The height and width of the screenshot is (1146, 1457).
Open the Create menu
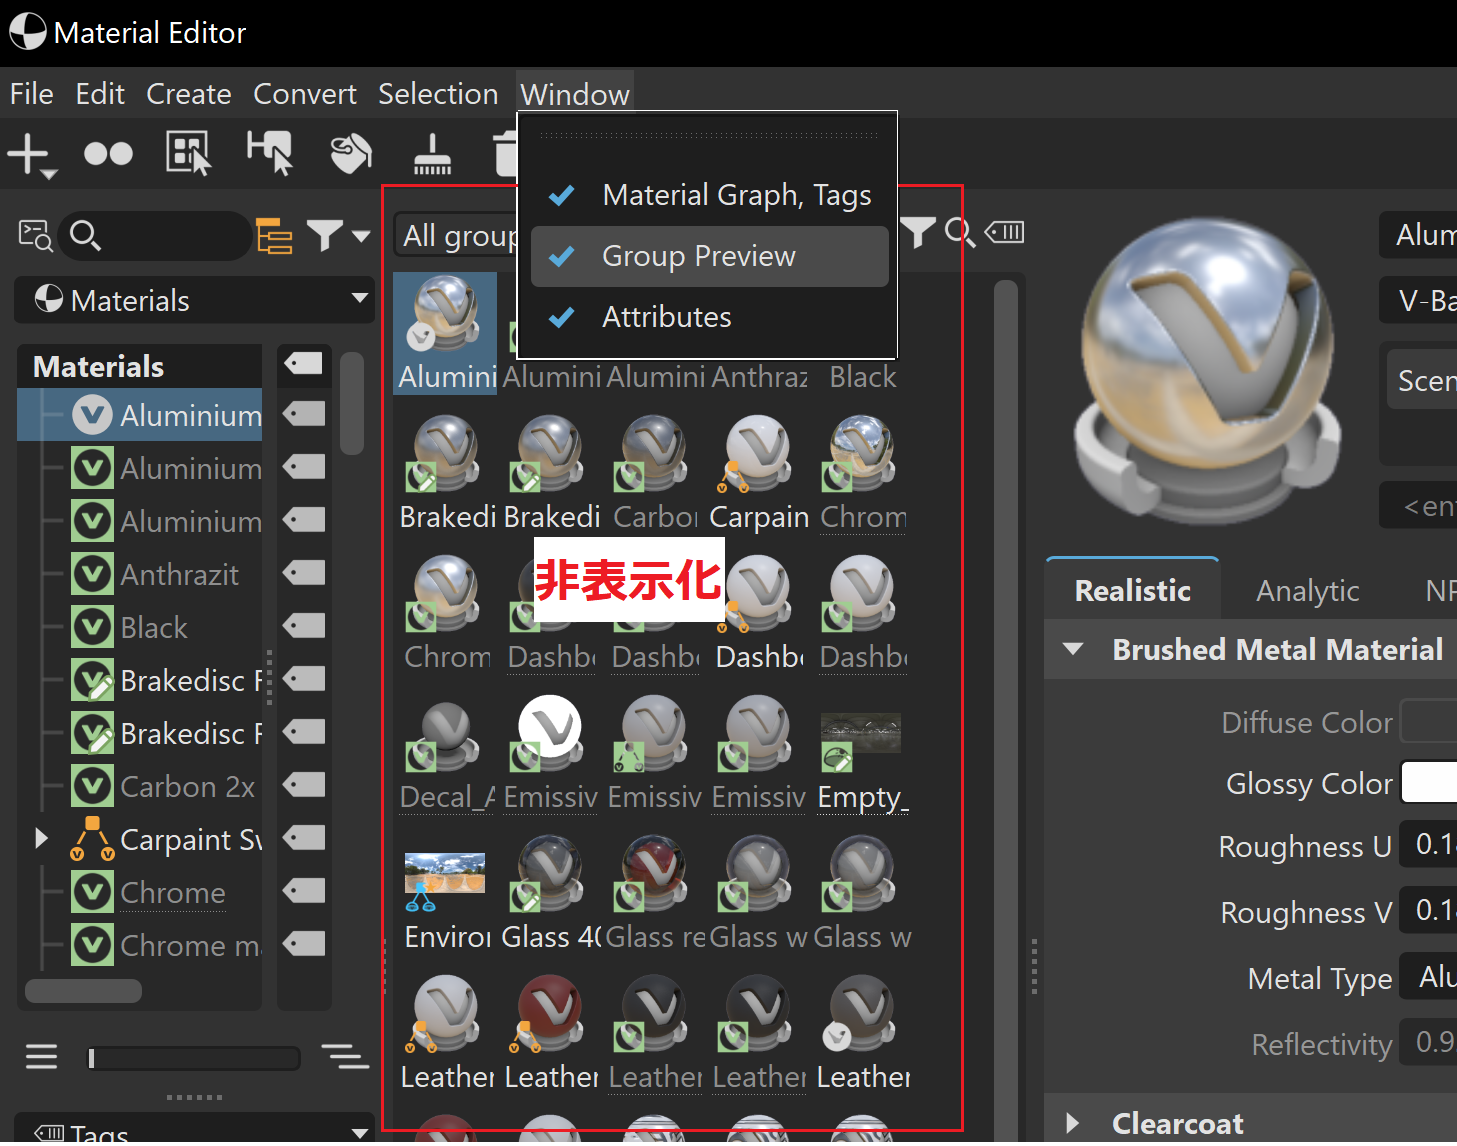coord(189,94)
